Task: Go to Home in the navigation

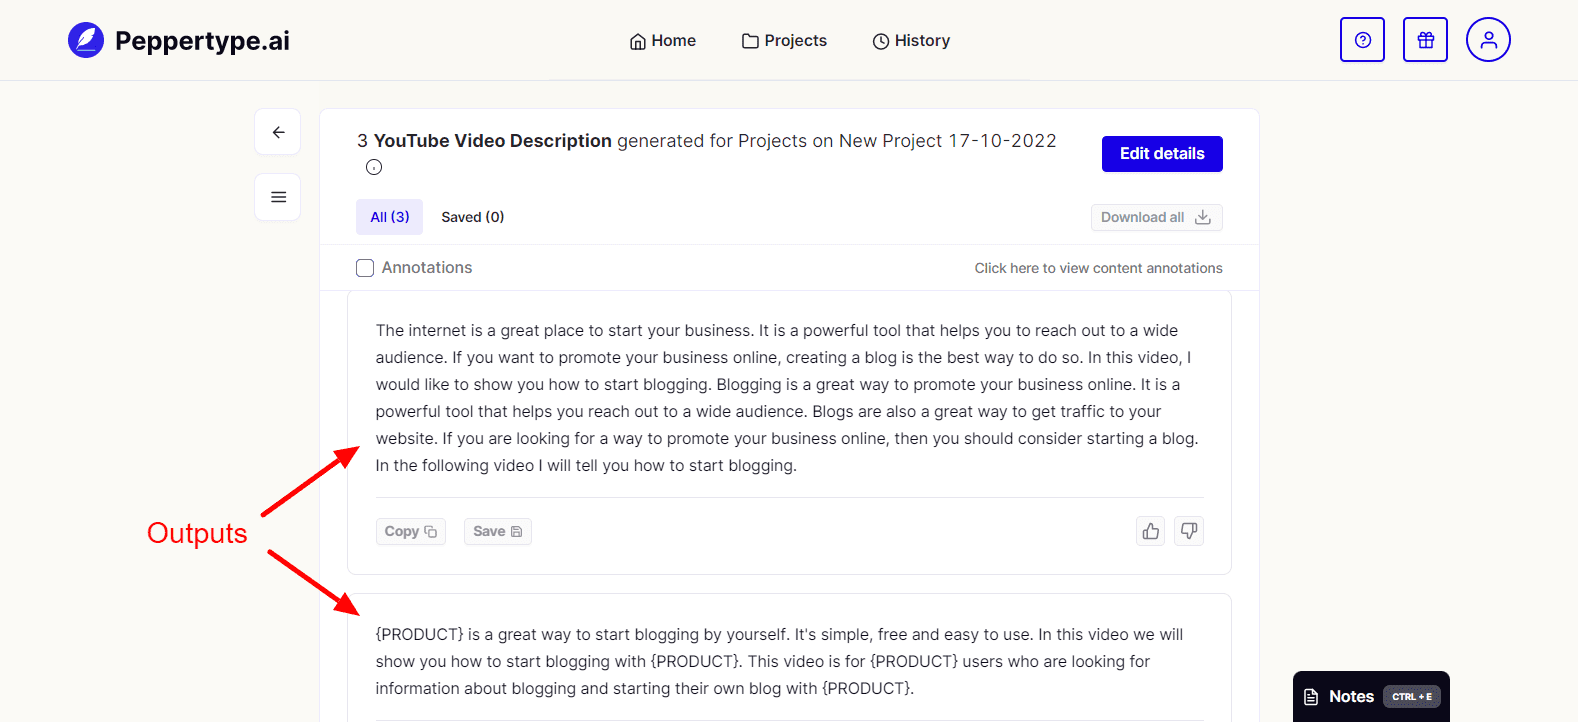Action: pos(663,41)
